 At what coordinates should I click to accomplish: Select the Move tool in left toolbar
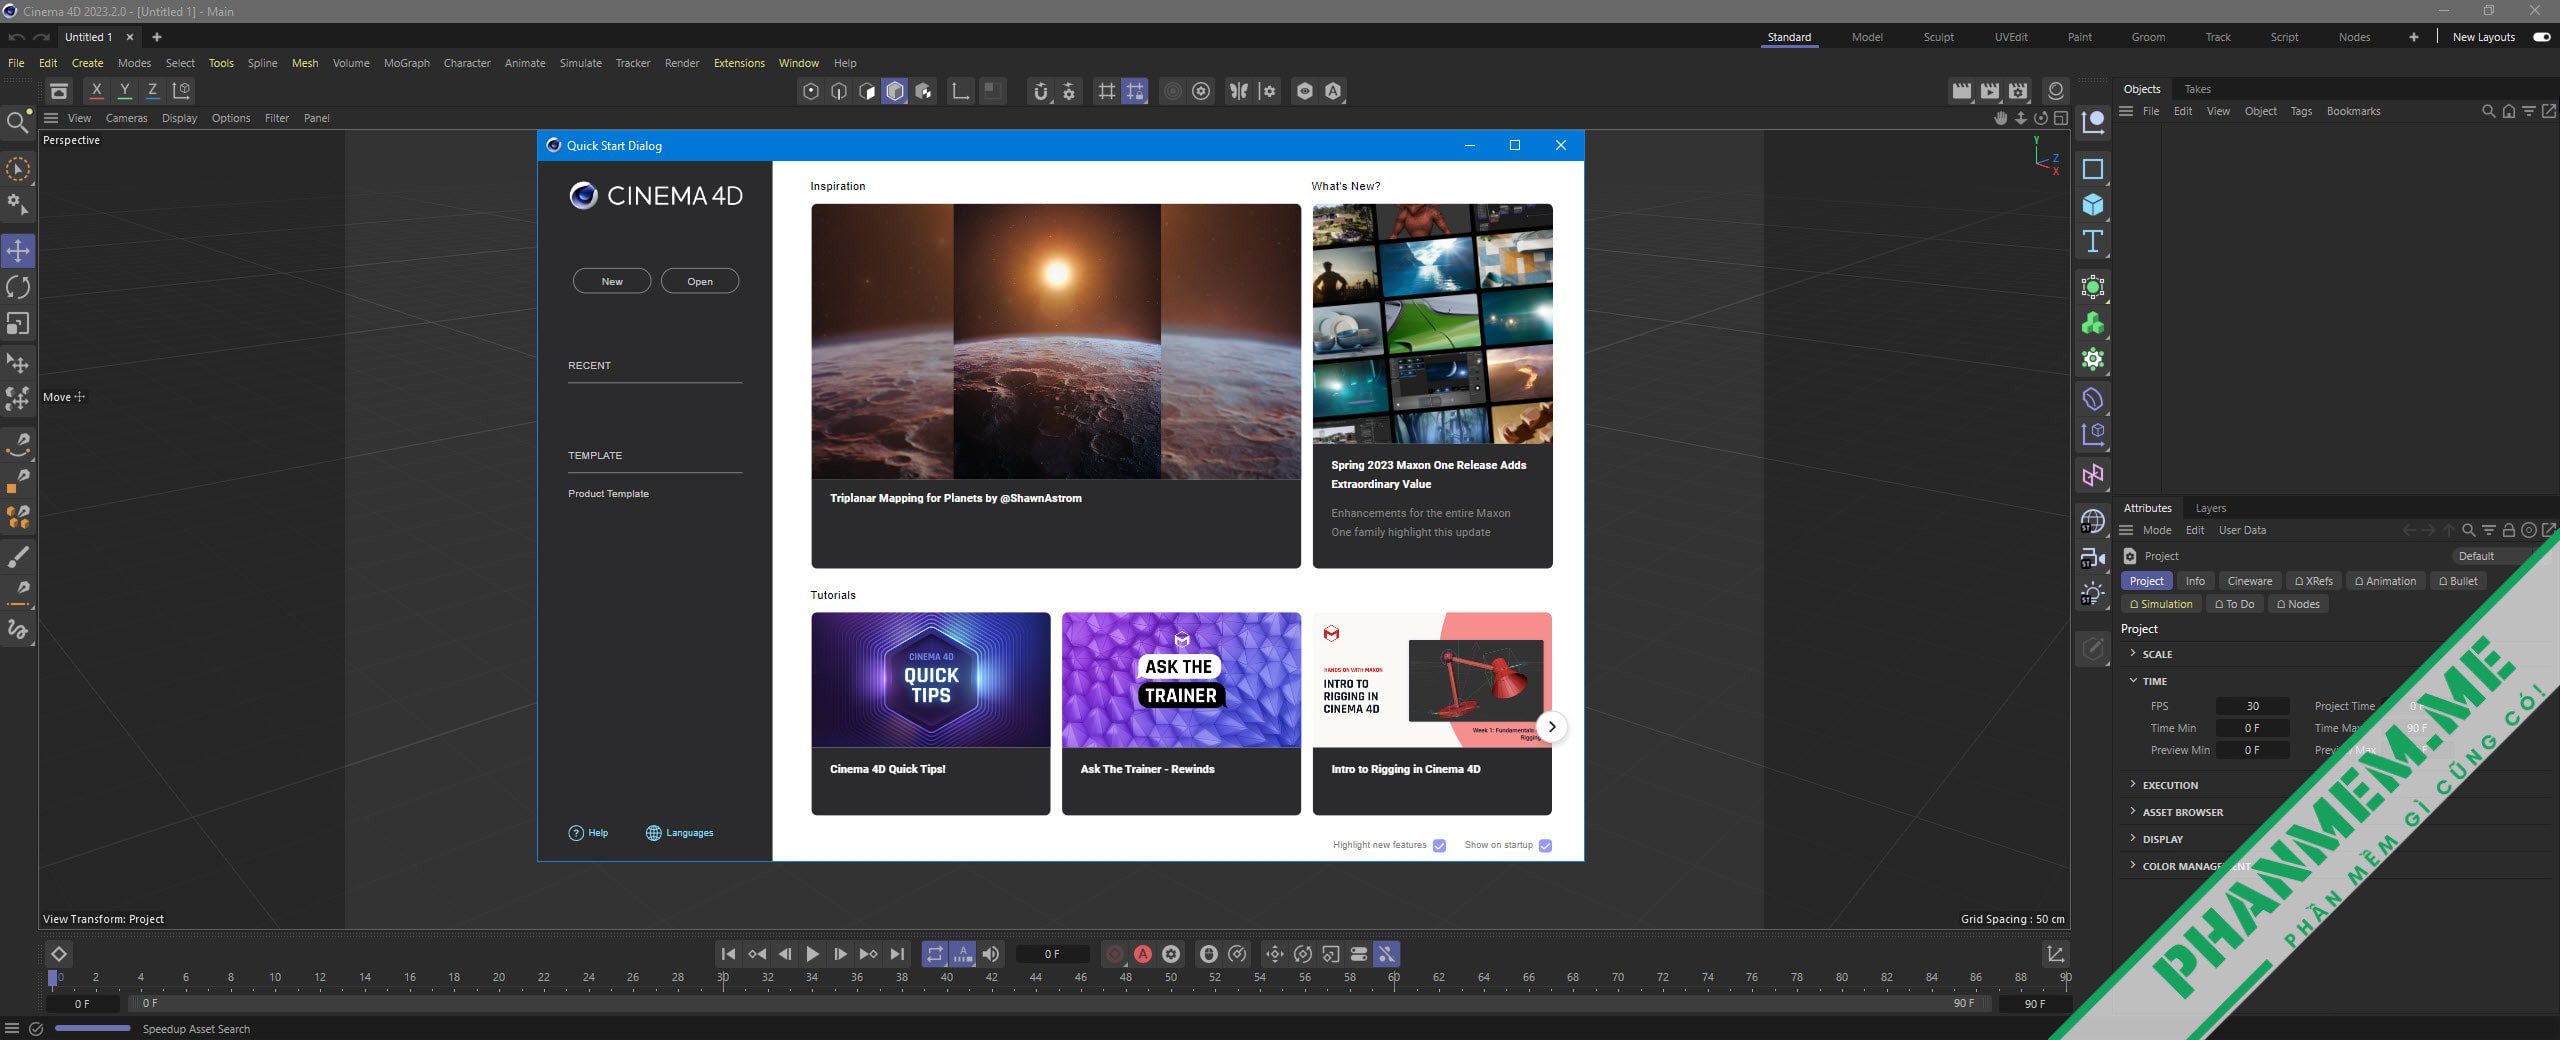pos(18,251)
